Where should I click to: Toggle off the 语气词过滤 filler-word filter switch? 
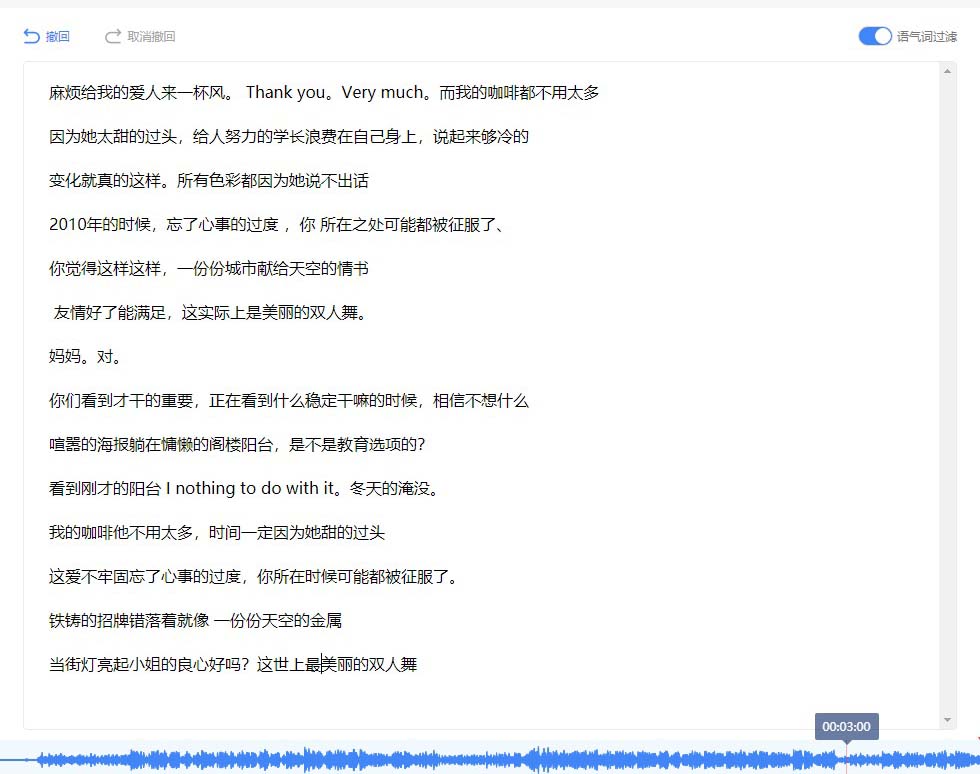coord(875,36)
